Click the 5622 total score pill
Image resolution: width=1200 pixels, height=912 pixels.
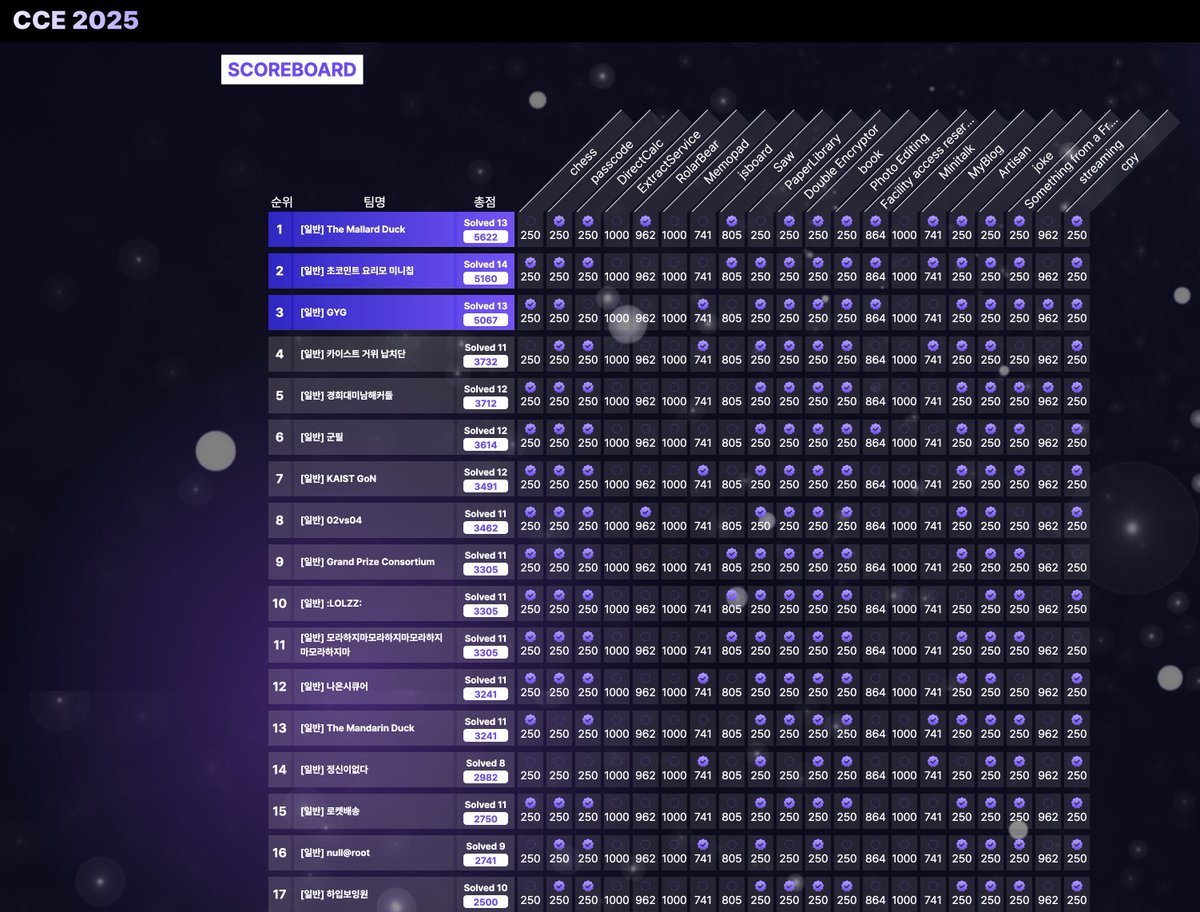[486, 237]
